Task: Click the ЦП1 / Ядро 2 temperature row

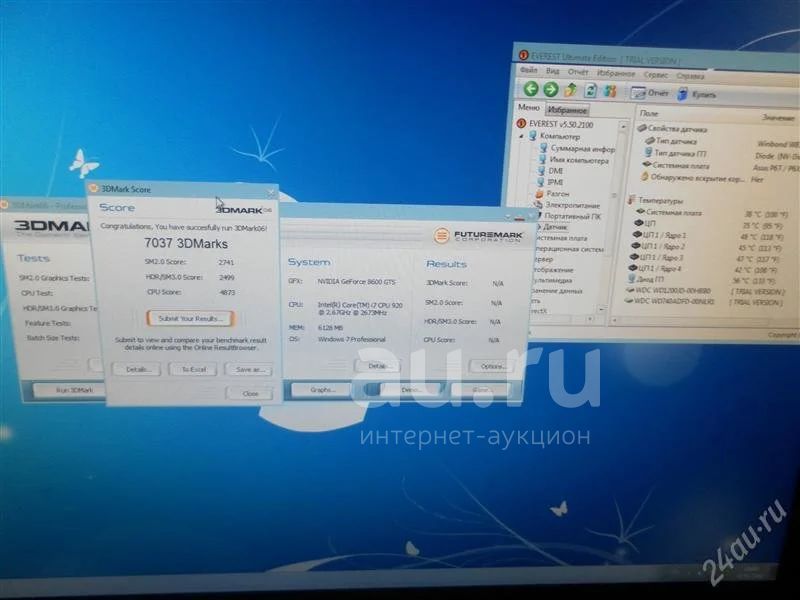Action: point(707,247)
